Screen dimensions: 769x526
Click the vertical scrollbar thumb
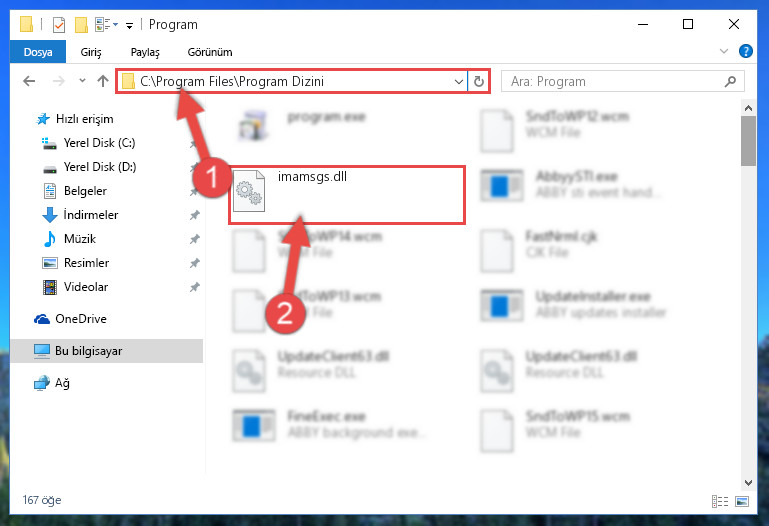tap(748, 141)
